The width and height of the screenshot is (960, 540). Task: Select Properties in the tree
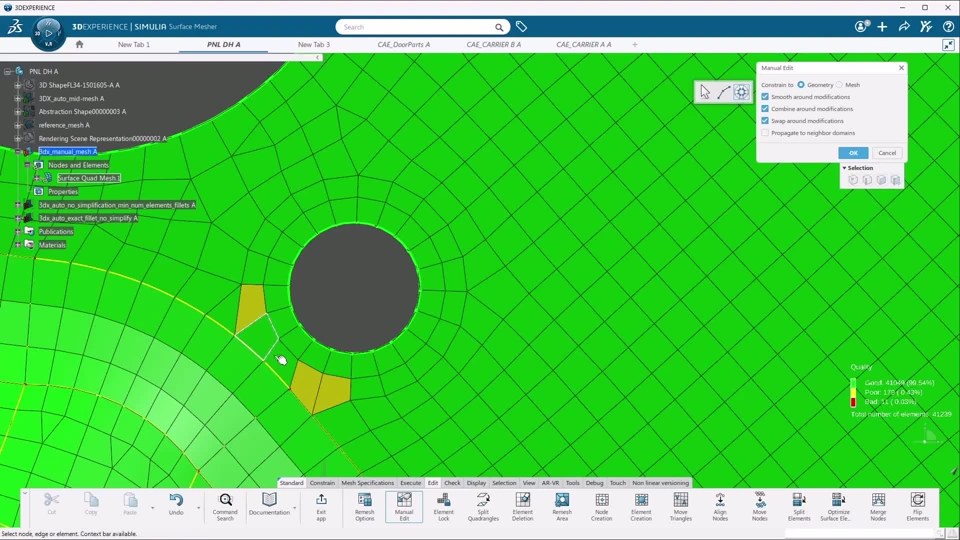pyautogui.click(x=63, y=192)
